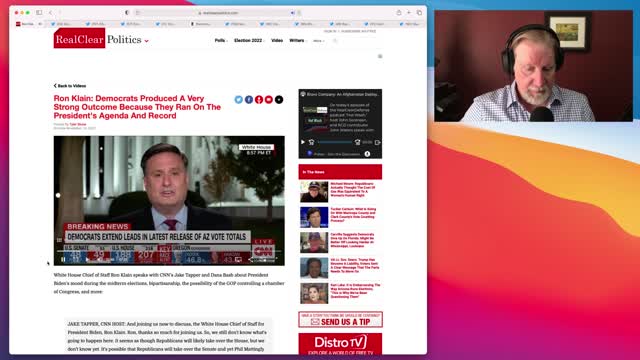Image resolution: width=640 pixels, height=360 pixels.
Task: Open the Karl Lake story link
Action: (x=355, y=291)
